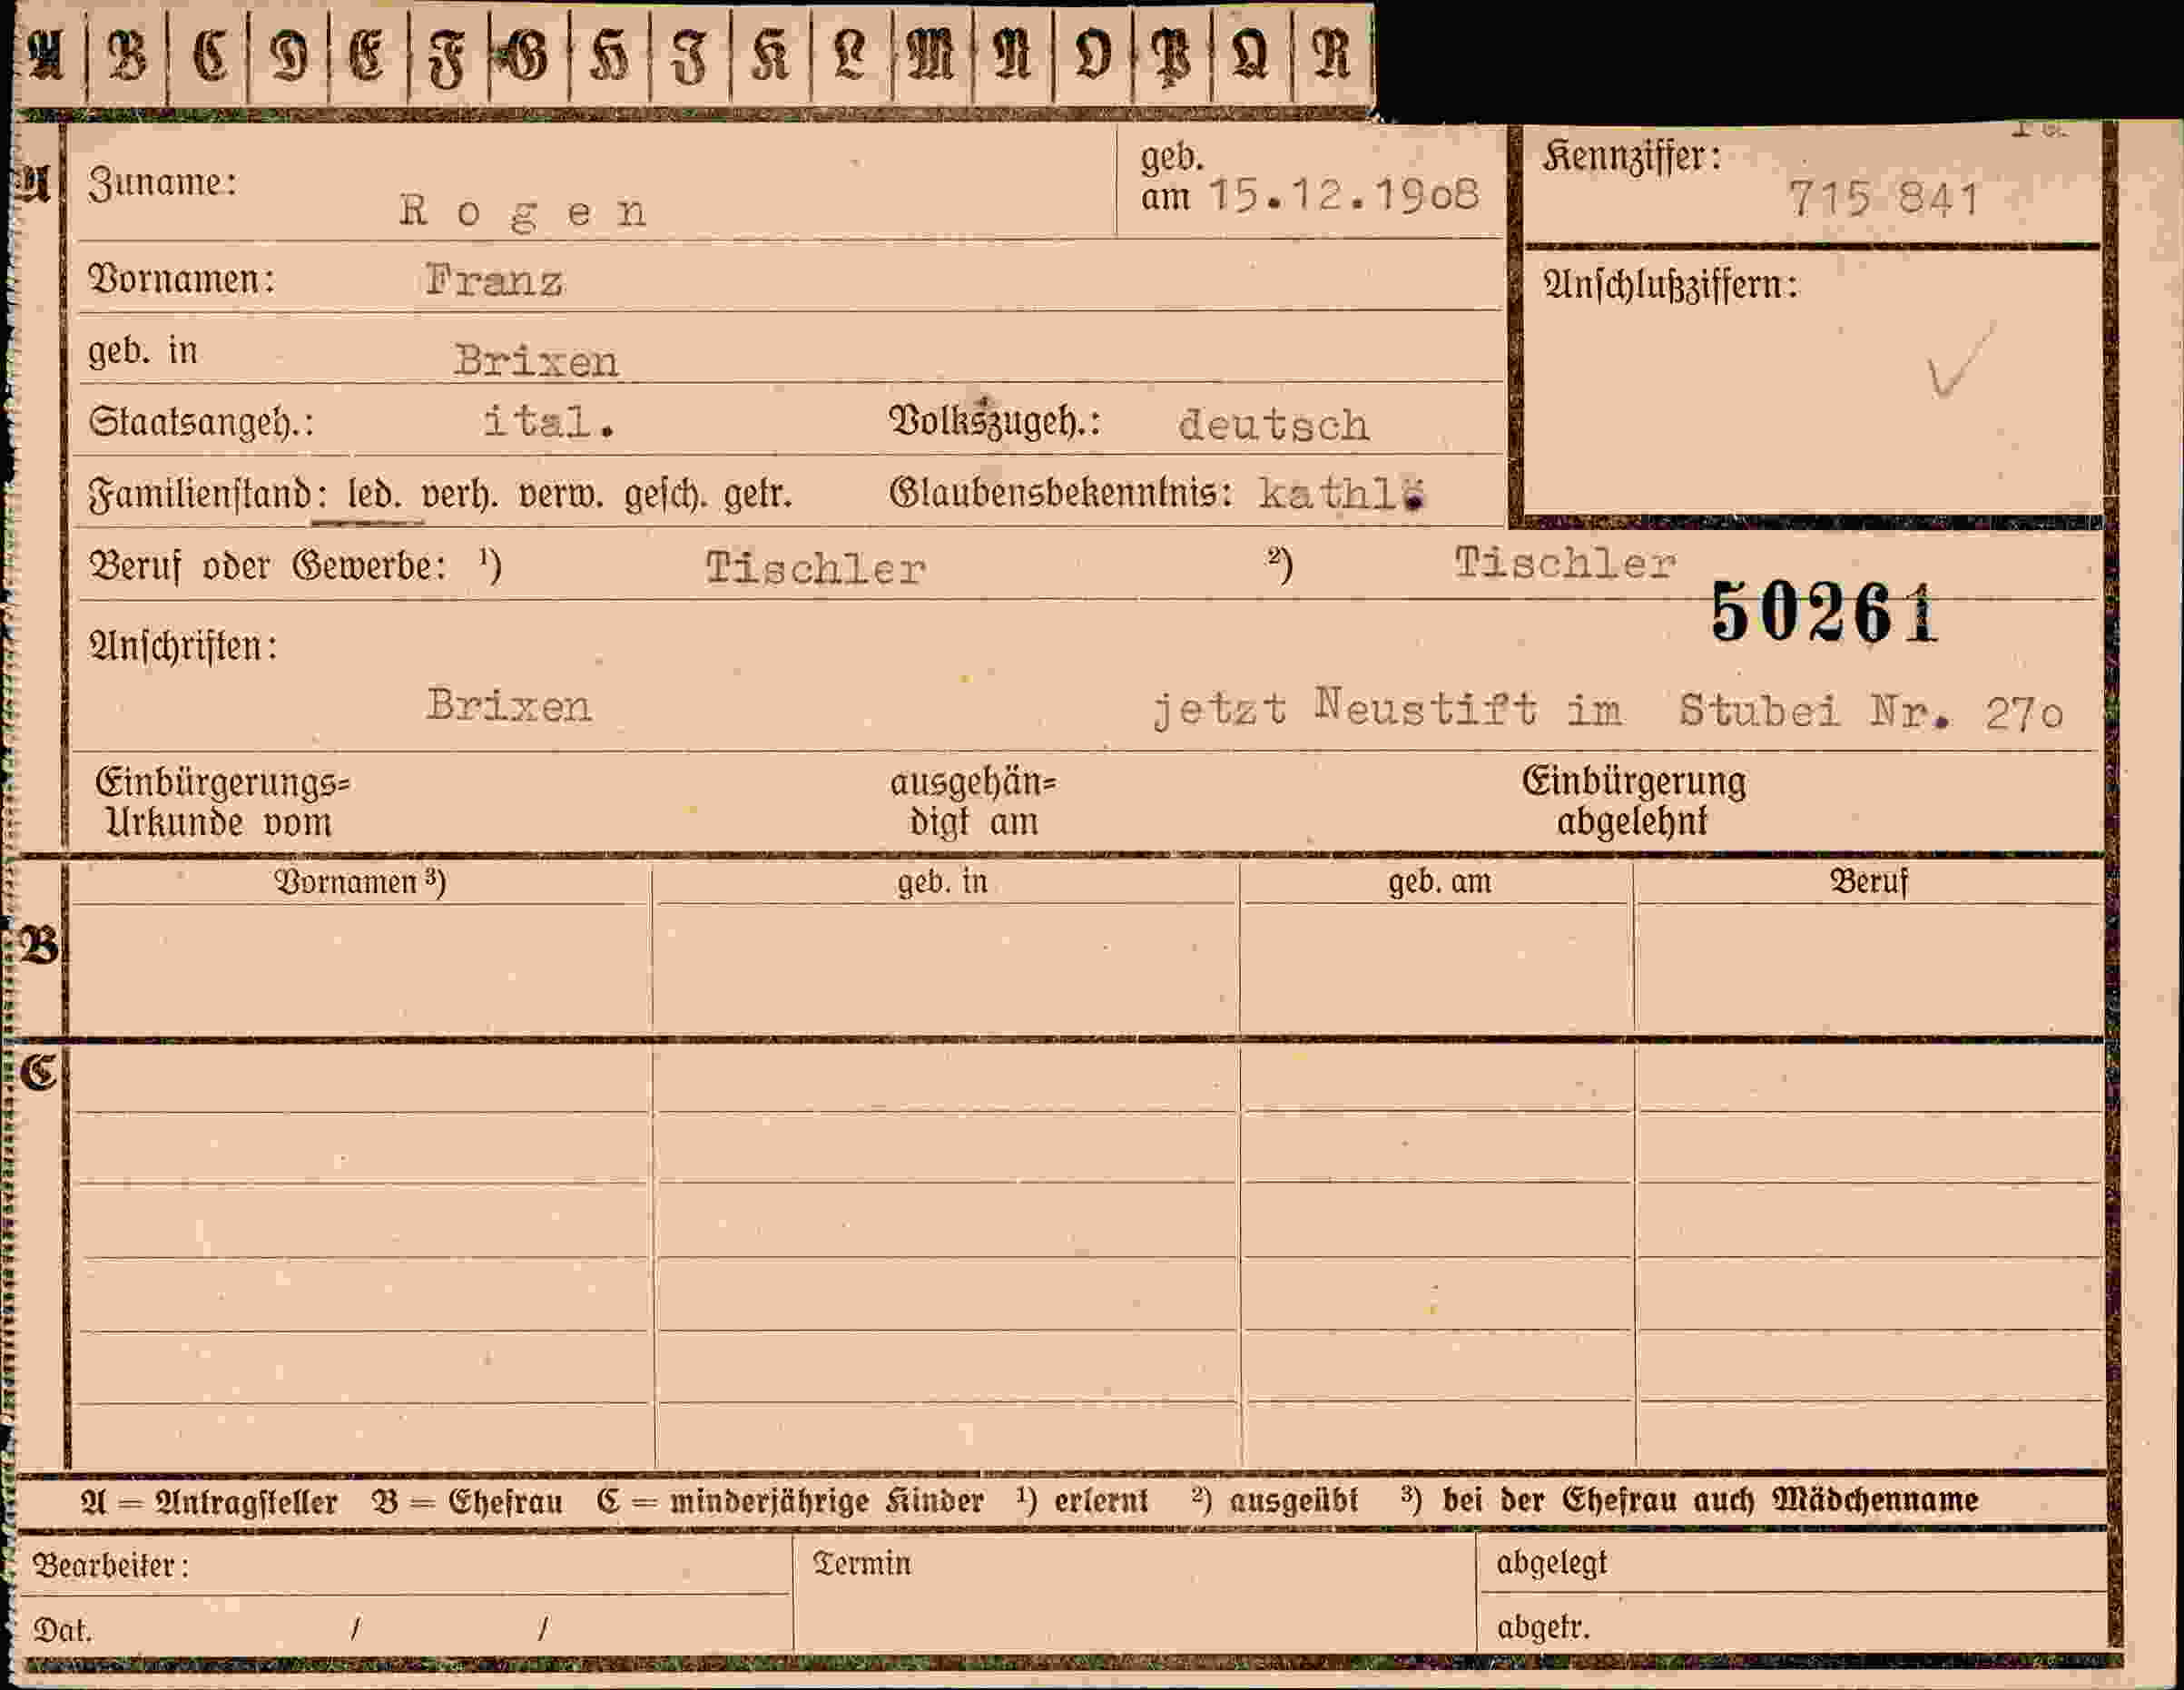Click the 'Bearbeiter:' label
Viewport: 2184px width, 1690px height.
point(111,1565)
